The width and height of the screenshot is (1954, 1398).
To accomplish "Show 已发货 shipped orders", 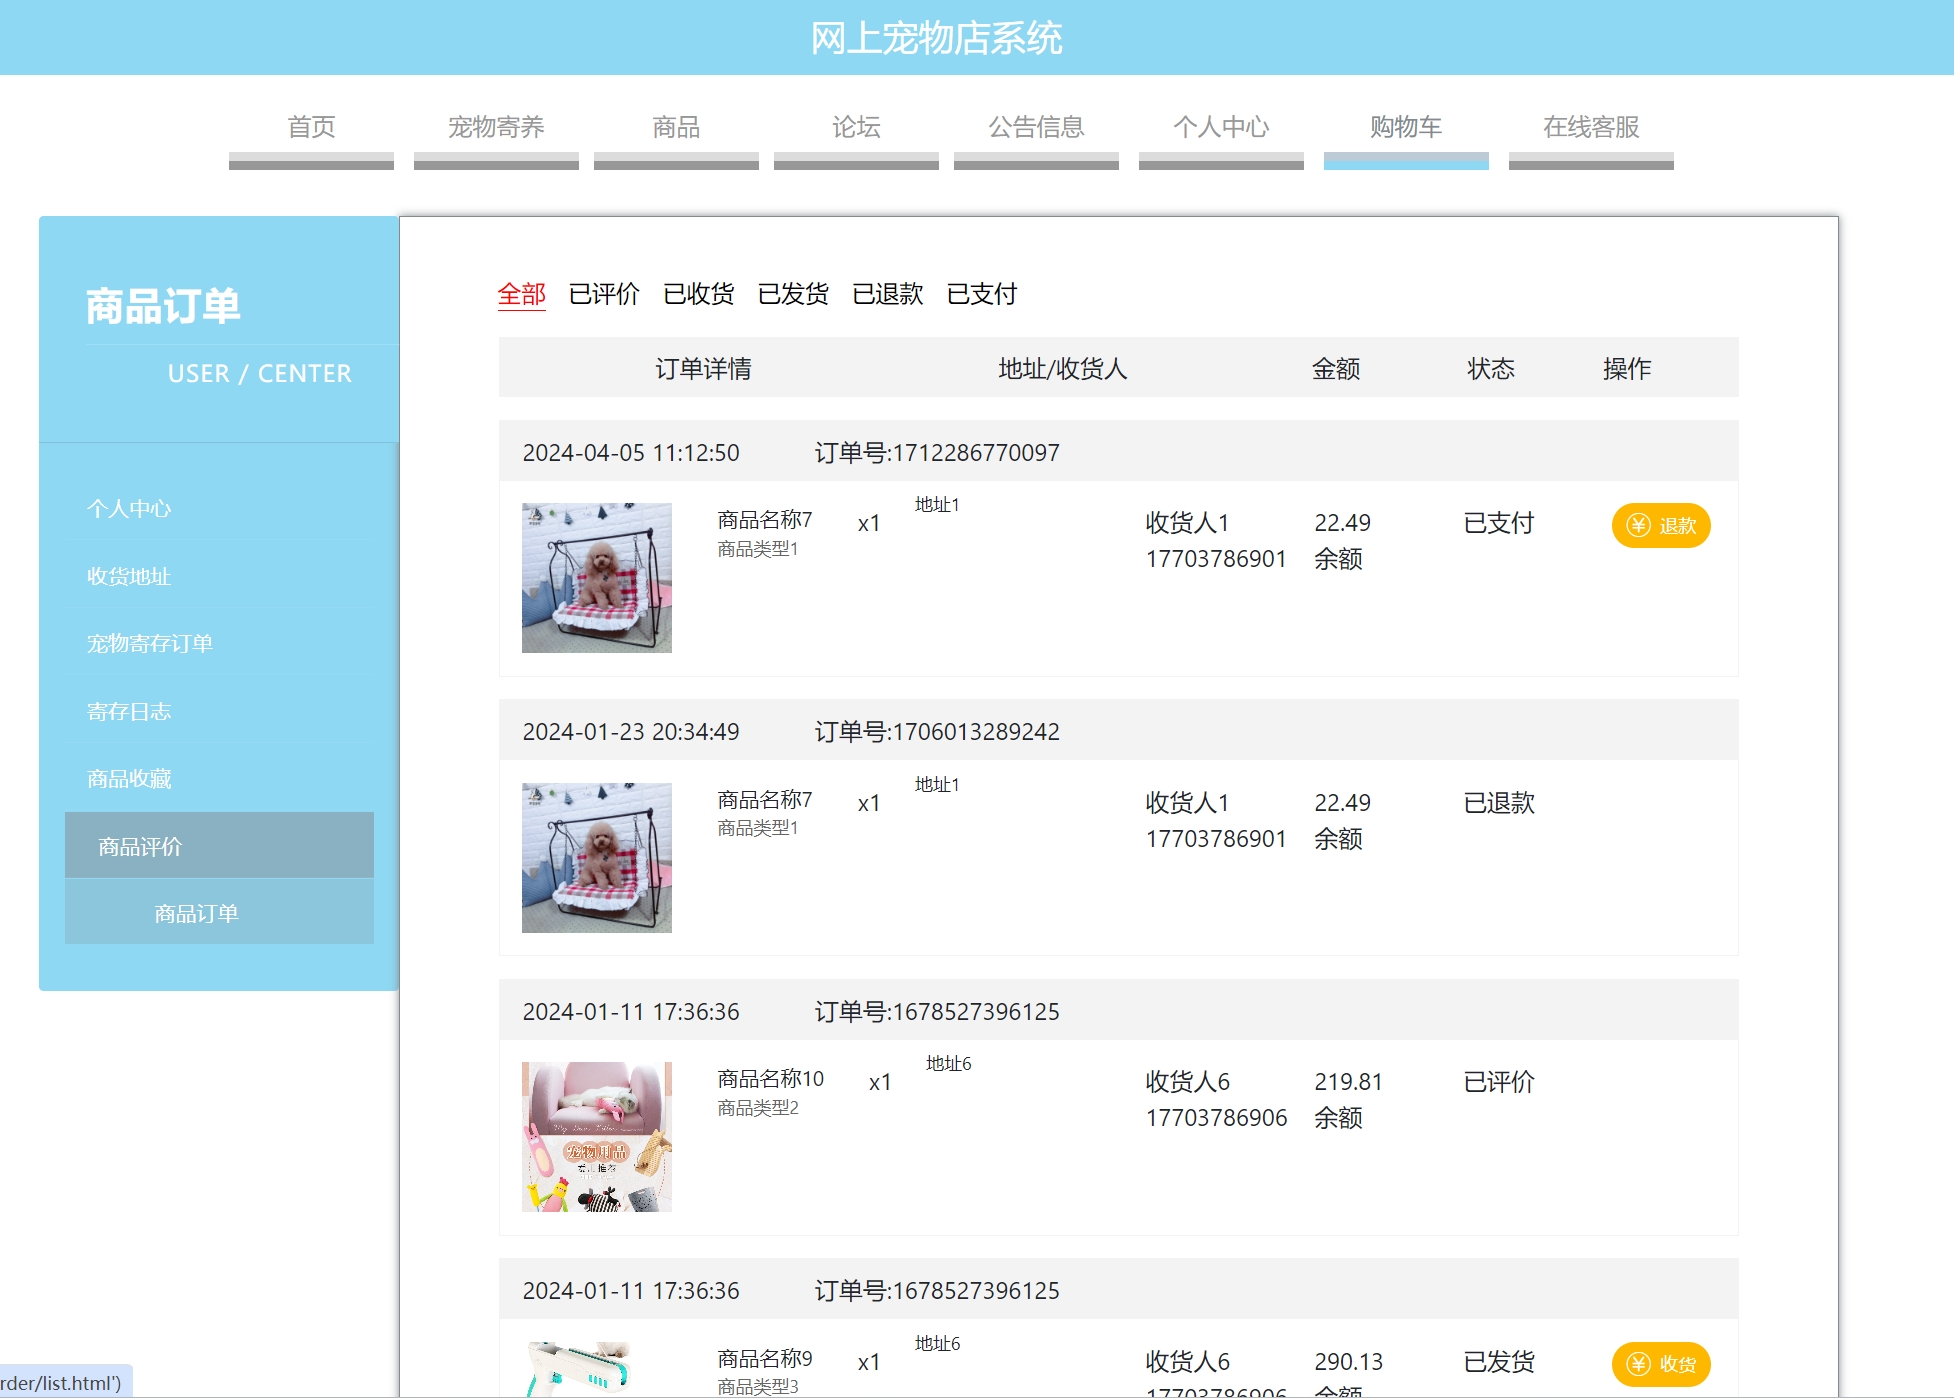I will pos(793,294).
